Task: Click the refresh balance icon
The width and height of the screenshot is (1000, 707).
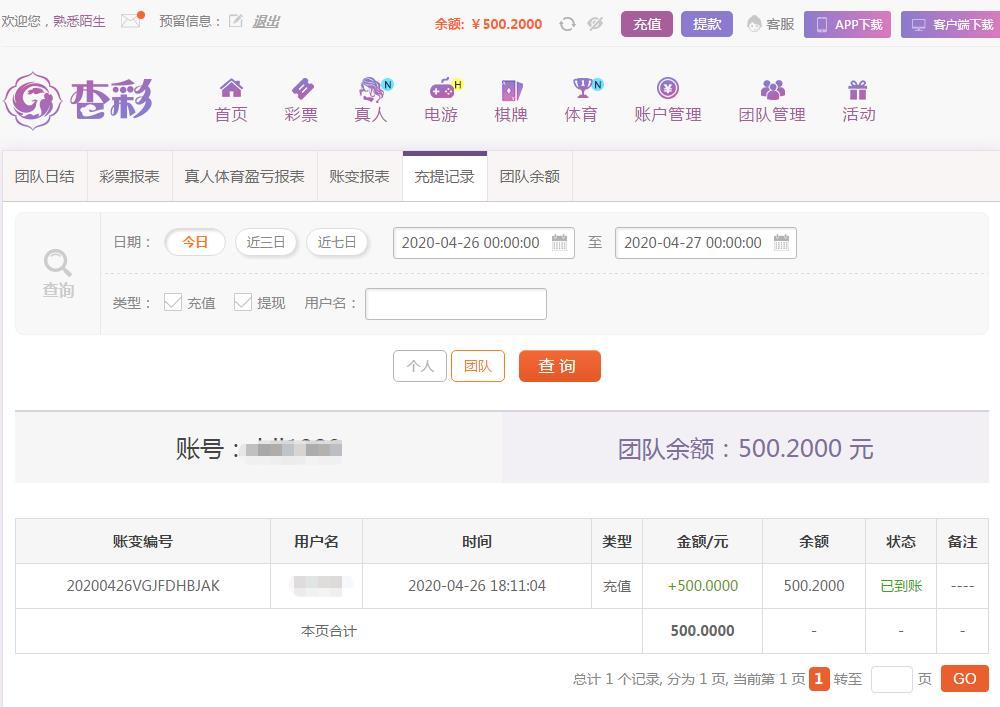Action: coord(567,24)
